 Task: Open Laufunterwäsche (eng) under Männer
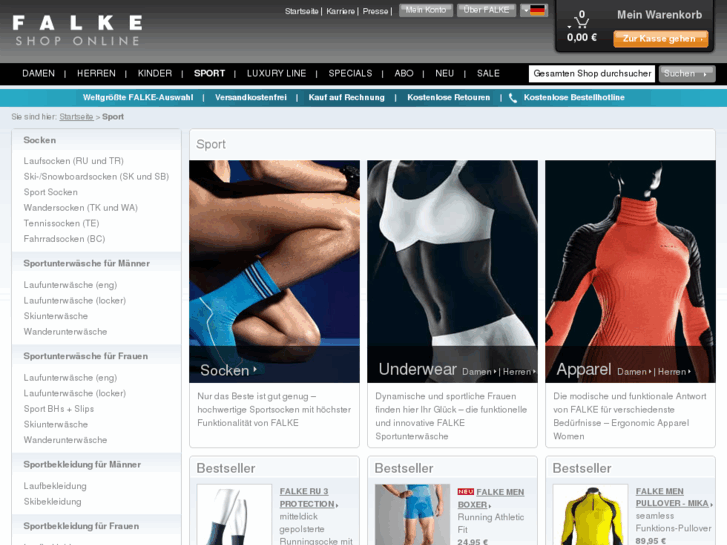click(70, 285)
